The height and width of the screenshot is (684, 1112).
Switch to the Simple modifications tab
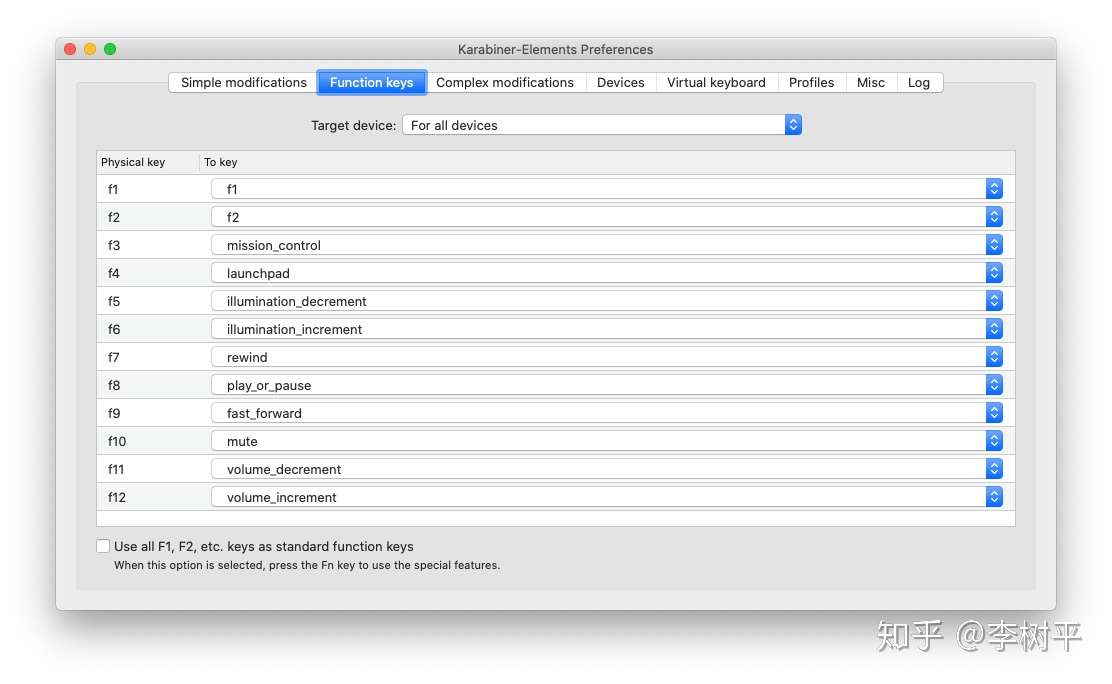(241, 82)
